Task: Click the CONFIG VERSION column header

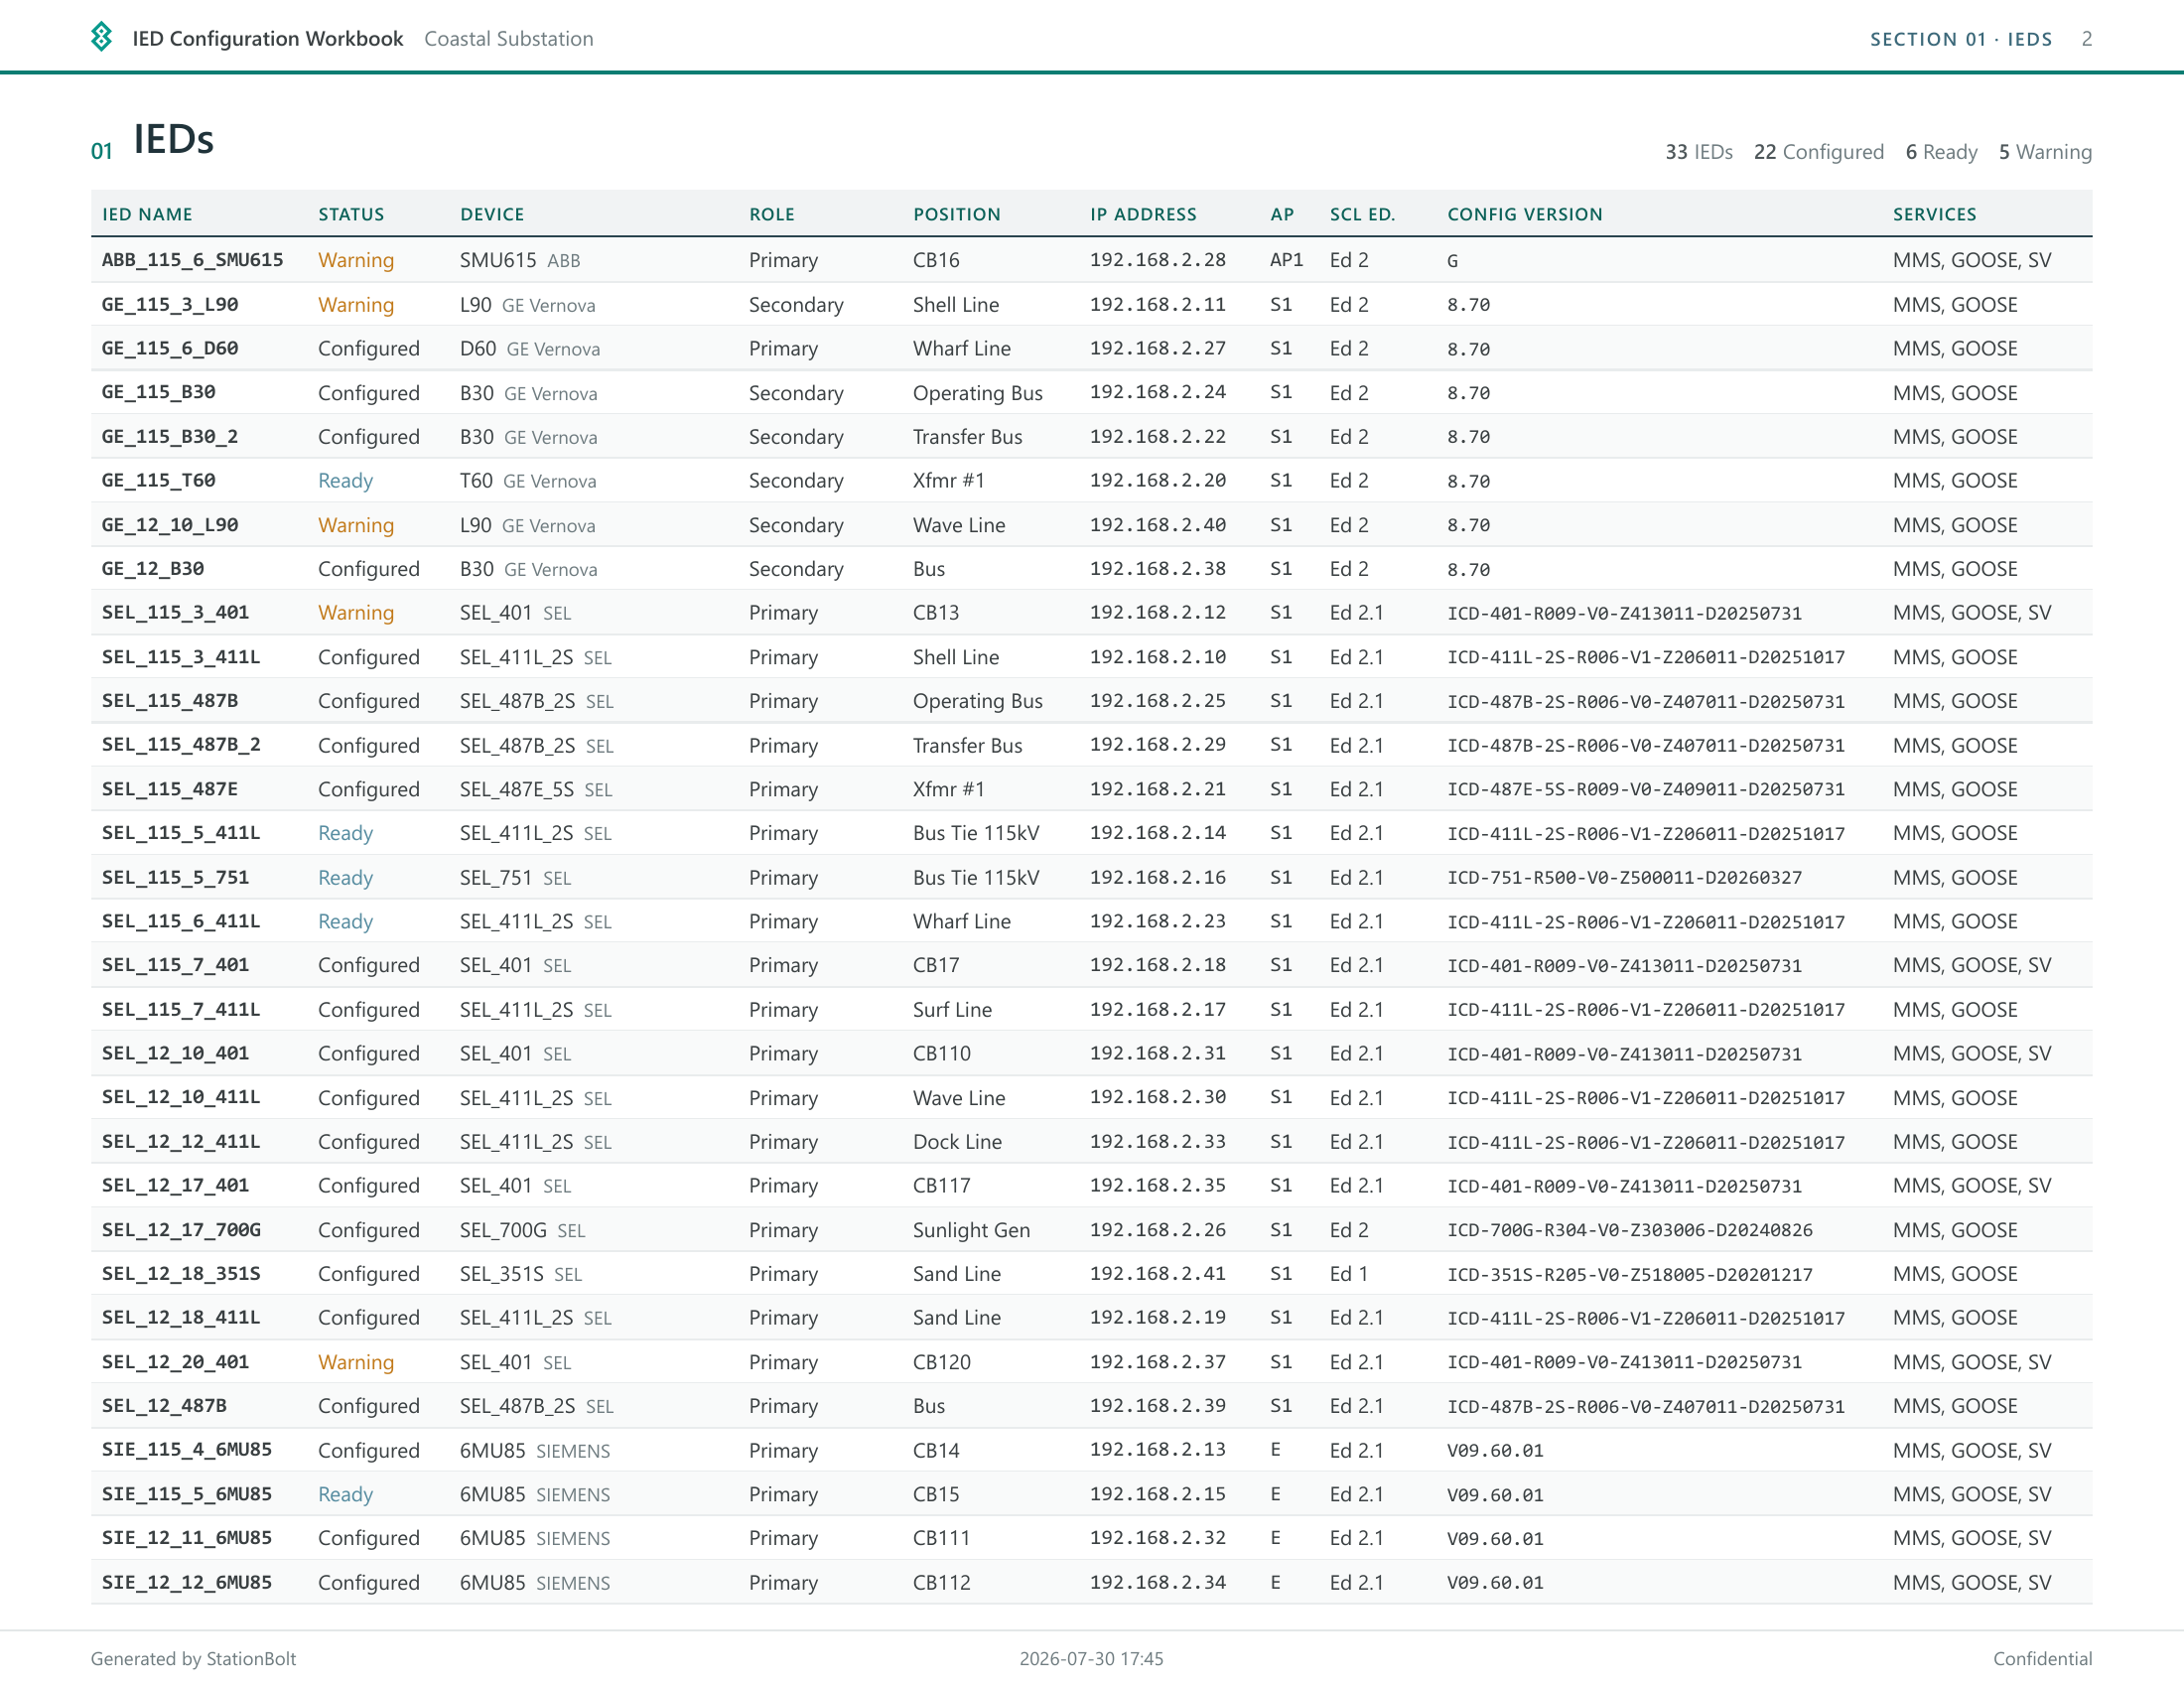Action: coord(1524,214)
